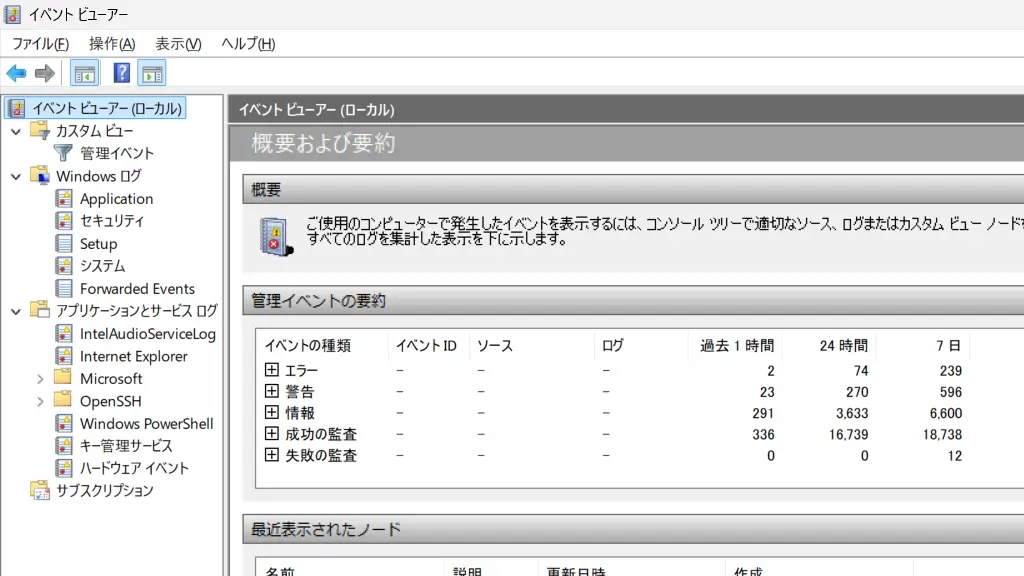Expand the 警告 event type row
1024x576 pixels.
coord(271,391)
